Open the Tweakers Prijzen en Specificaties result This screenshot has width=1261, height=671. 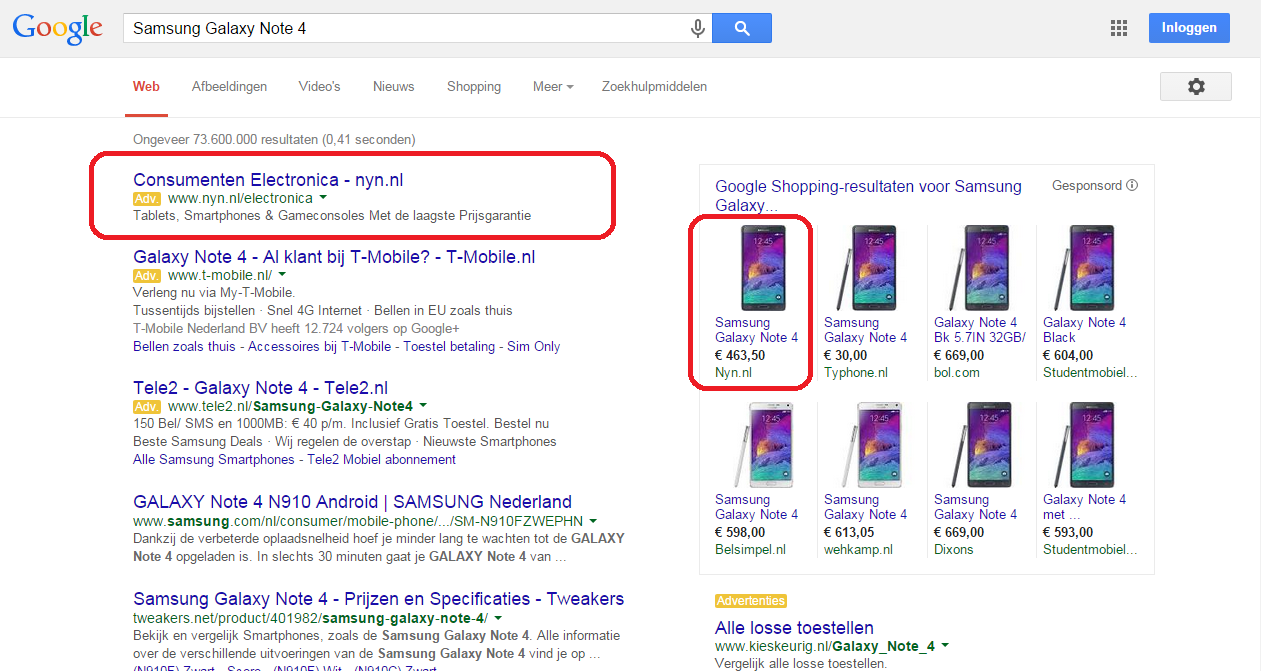378,599
